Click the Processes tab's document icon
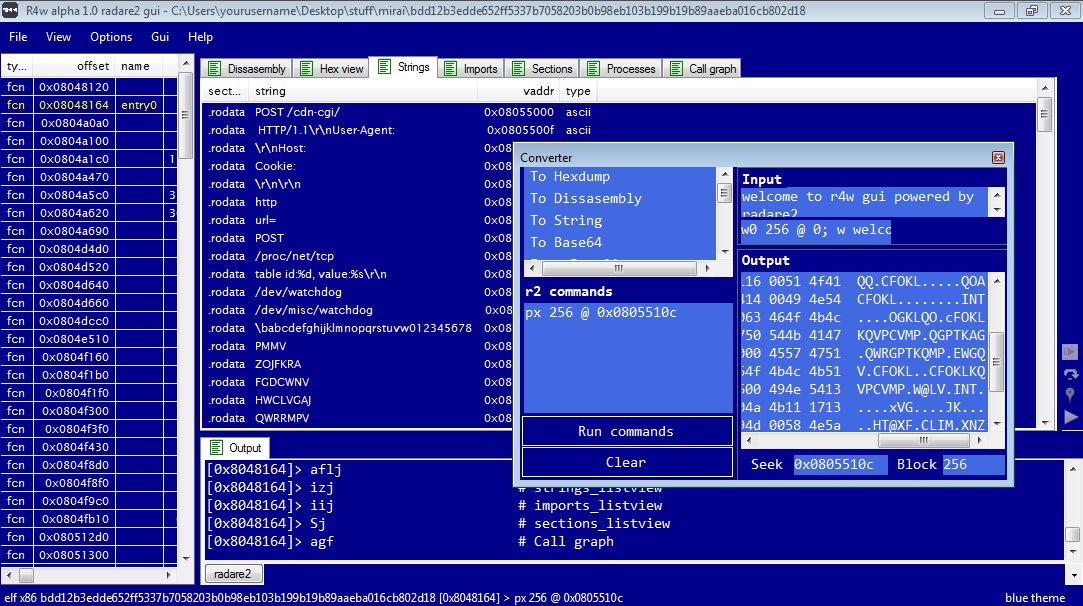Viewport: 1083px width, 606px height. tap(593, 68)
